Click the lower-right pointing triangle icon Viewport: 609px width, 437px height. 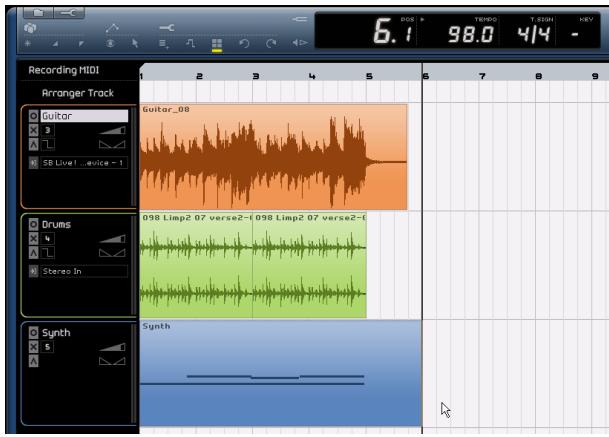[56, 44]
